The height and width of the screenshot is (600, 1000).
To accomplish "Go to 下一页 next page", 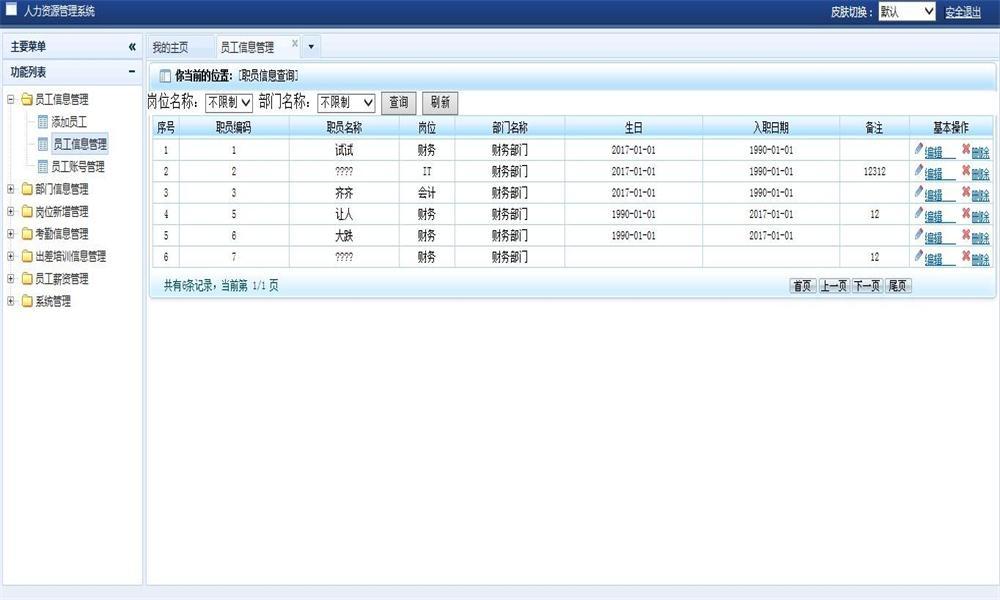I will (x=867, y=286).
